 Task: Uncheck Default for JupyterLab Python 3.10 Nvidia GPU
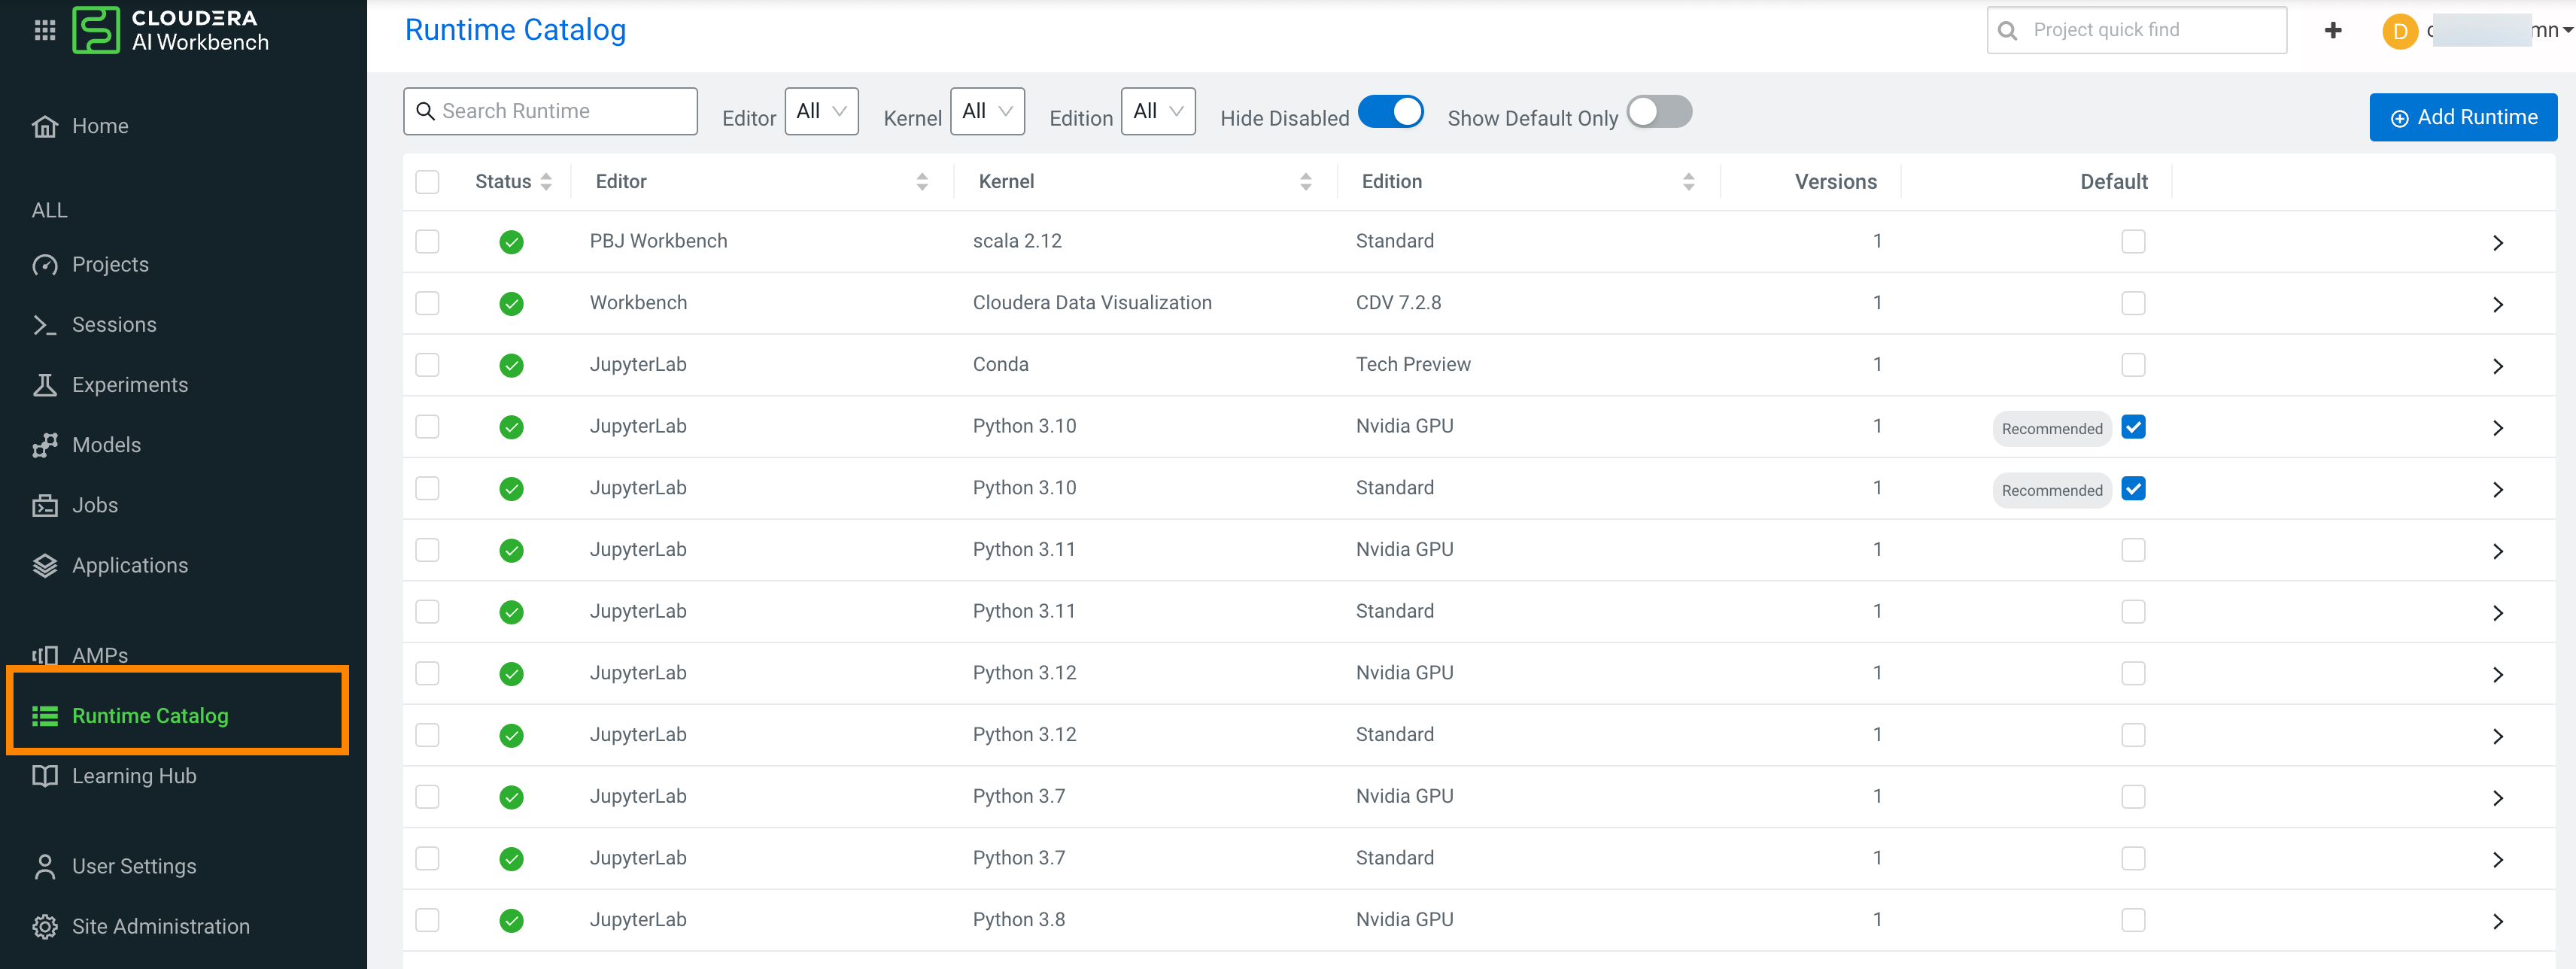point(2132,427)
